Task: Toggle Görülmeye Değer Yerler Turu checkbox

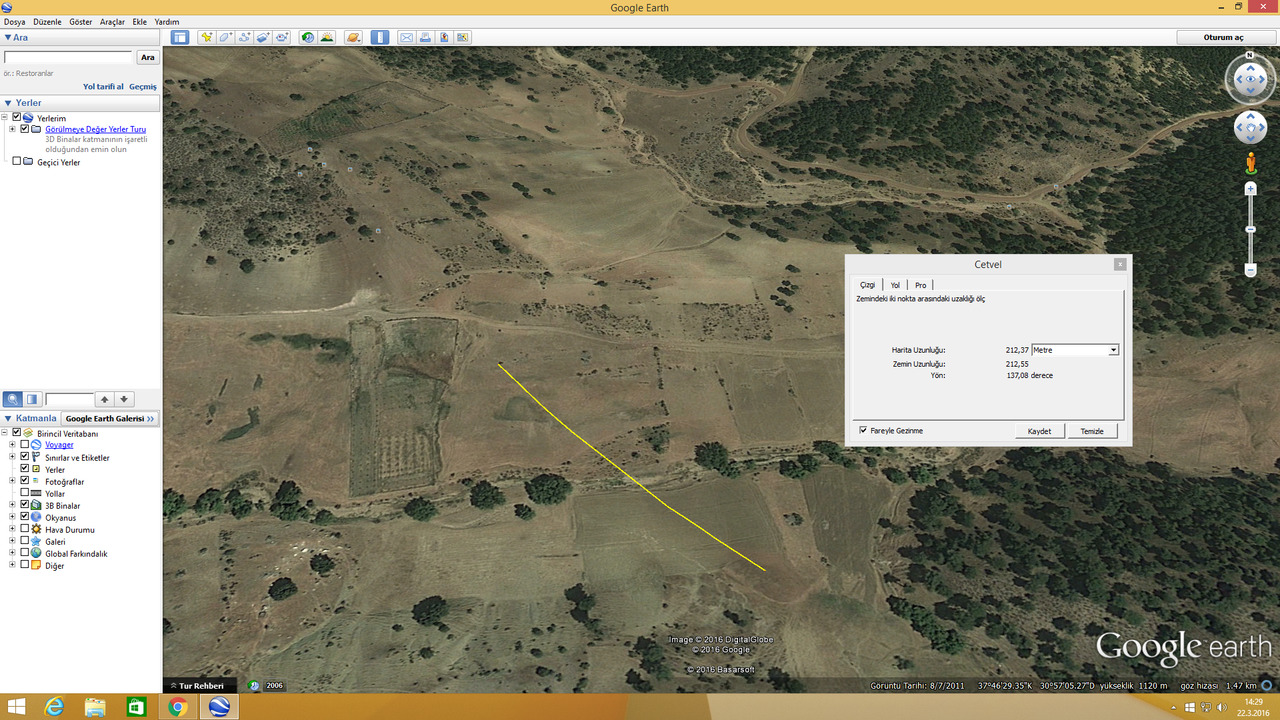Action: pos(25,129)
